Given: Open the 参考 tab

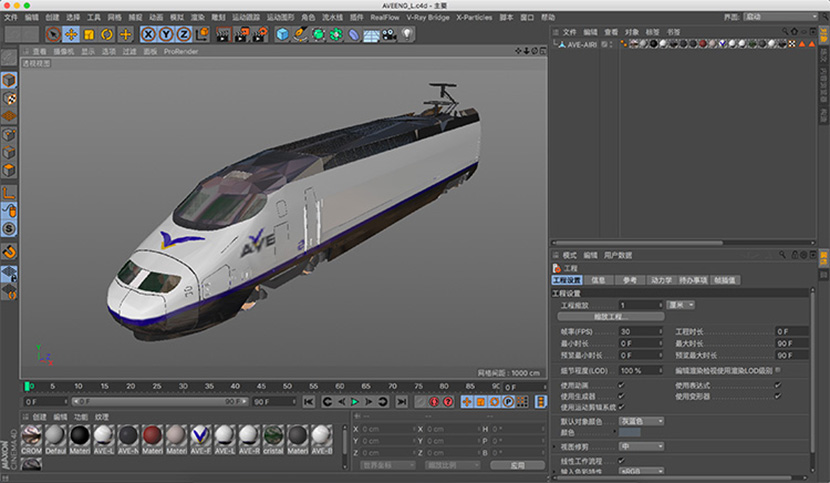Looking at the screenshot, I should pyautogui.click(x=630, y=280).
